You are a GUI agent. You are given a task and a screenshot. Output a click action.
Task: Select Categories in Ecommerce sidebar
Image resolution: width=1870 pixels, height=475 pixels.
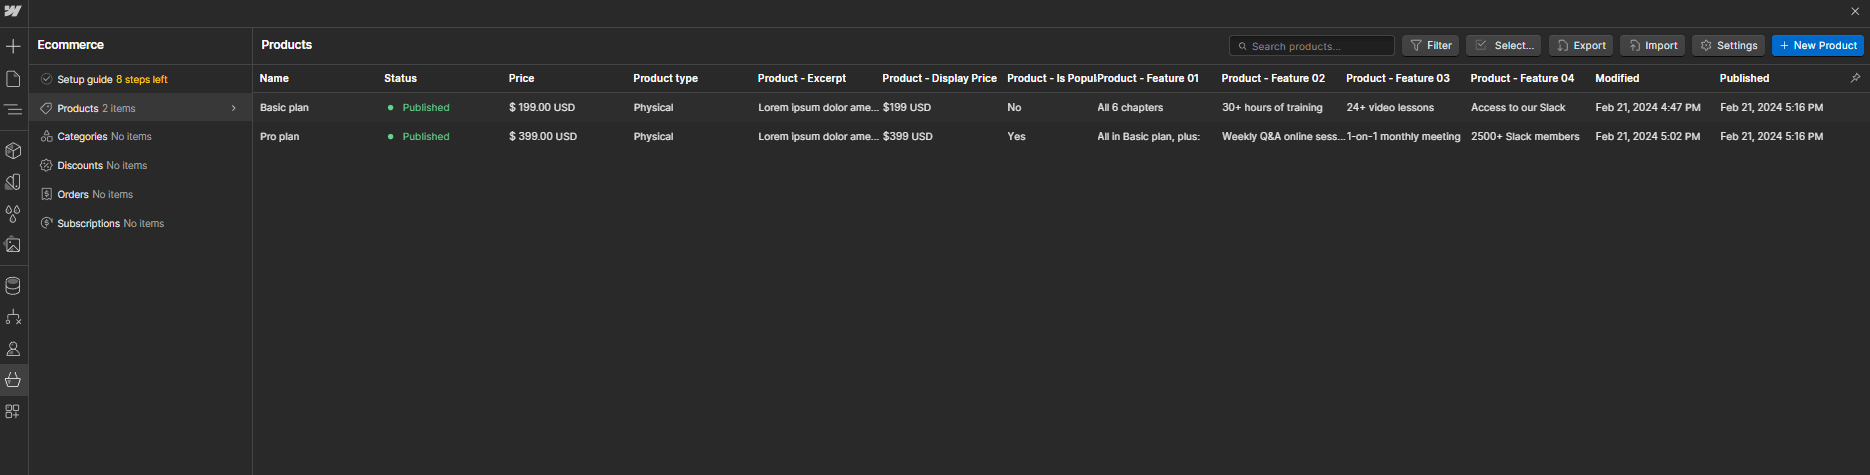(x=140, y=136)
